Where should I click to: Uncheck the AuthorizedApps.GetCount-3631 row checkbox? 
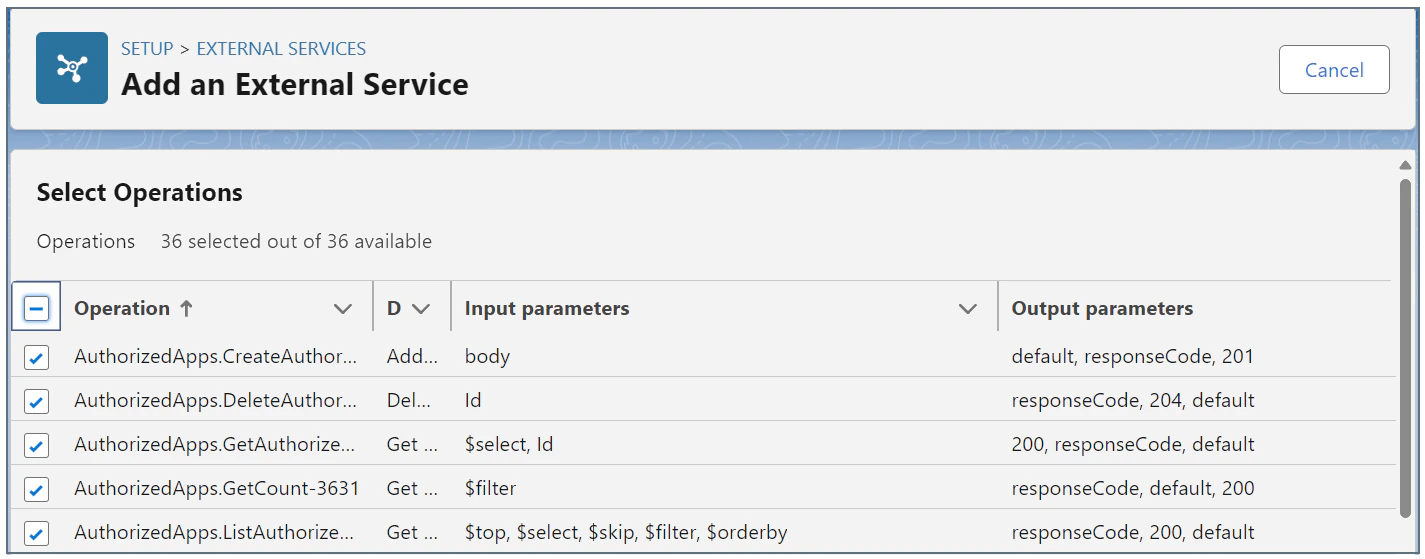click(x=36, y=489)
